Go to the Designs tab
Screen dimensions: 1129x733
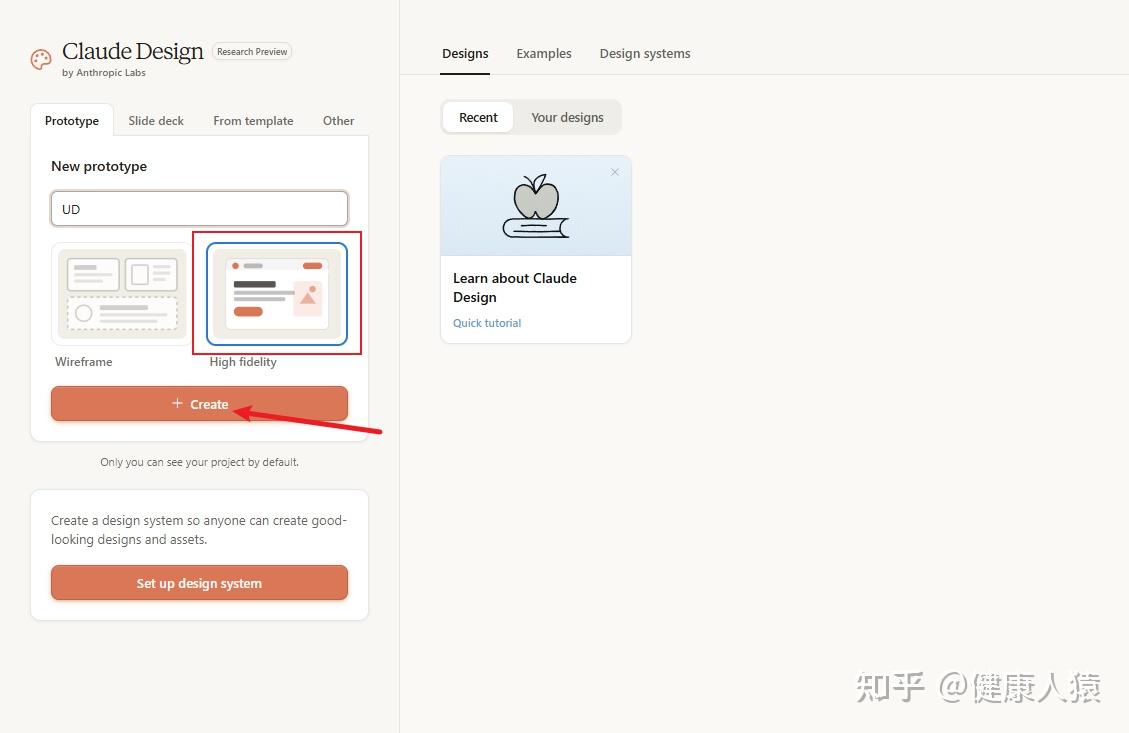tap(465, 54)
